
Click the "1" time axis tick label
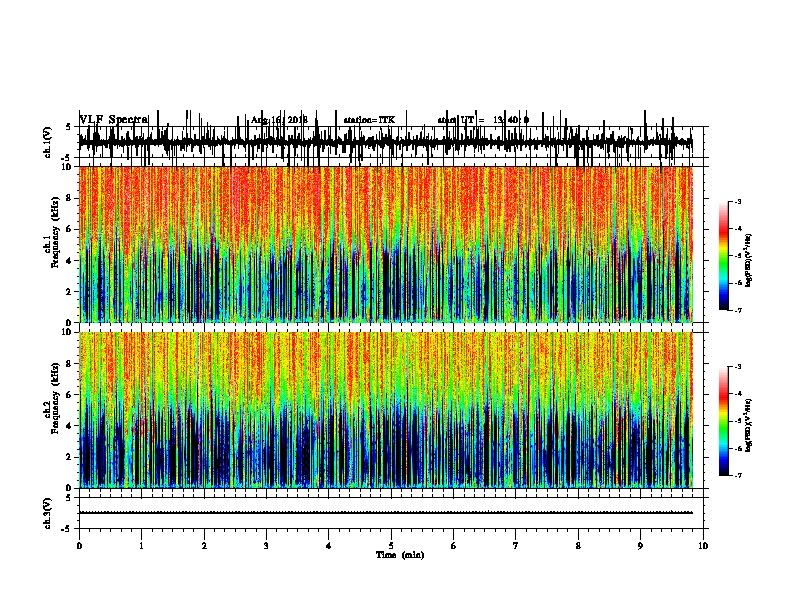(141, 545)
